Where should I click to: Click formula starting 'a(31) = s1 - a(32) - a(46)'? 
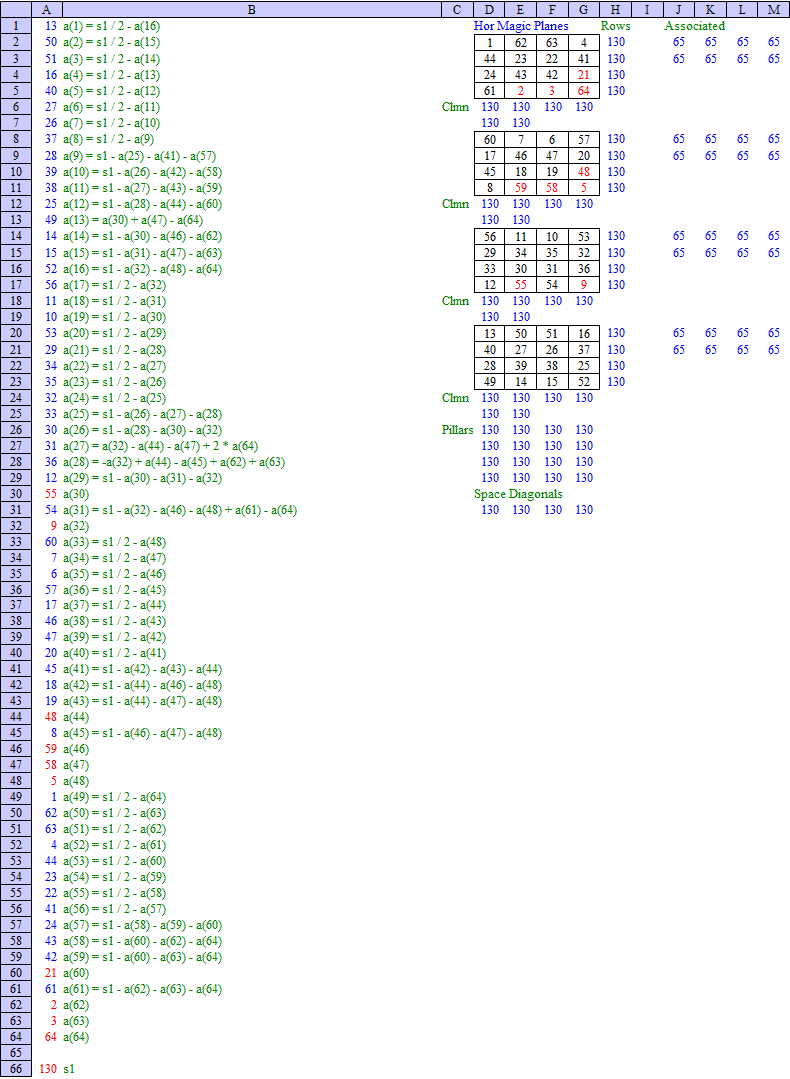tap(180, 510)
